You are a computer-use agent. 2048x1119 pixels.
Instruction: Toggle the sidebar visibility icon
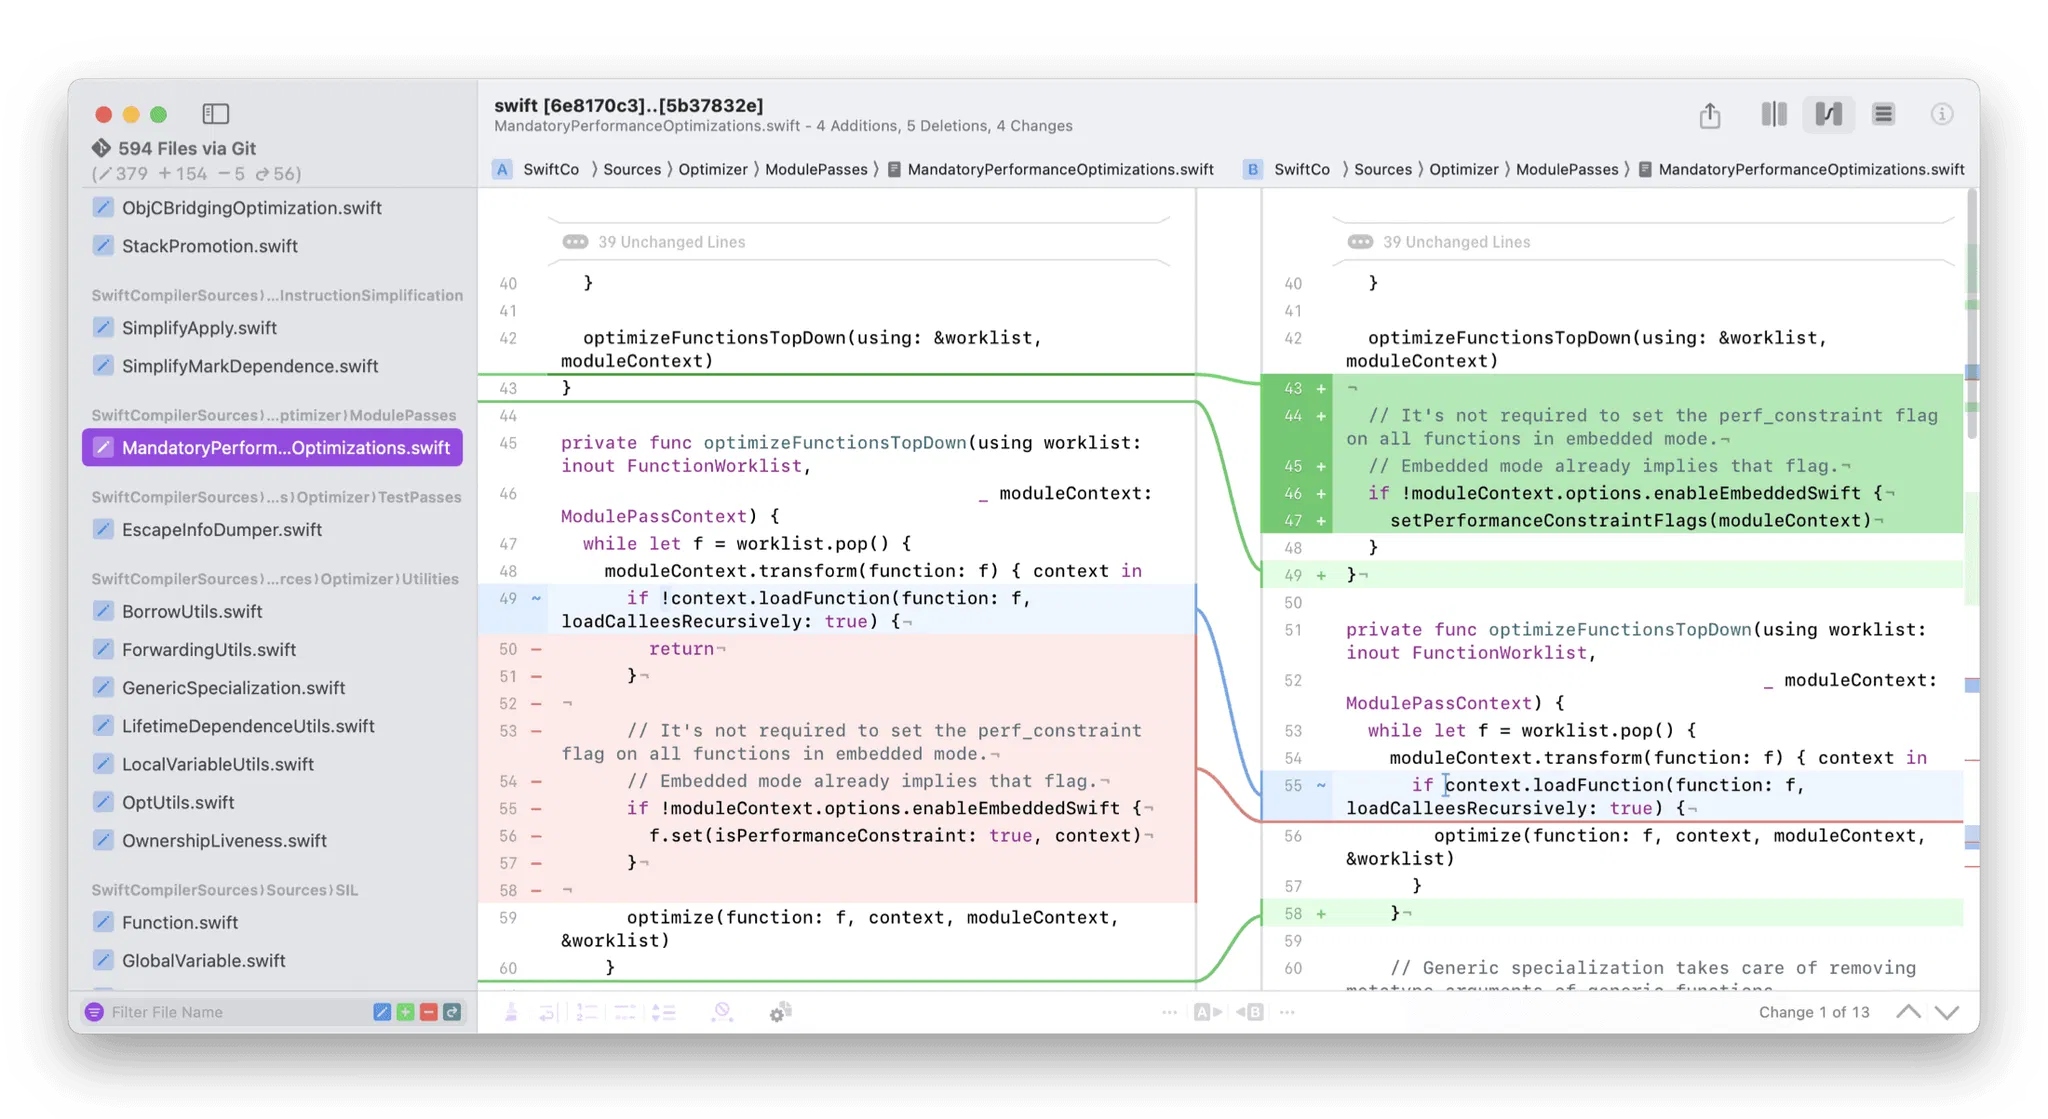(216, 114)
